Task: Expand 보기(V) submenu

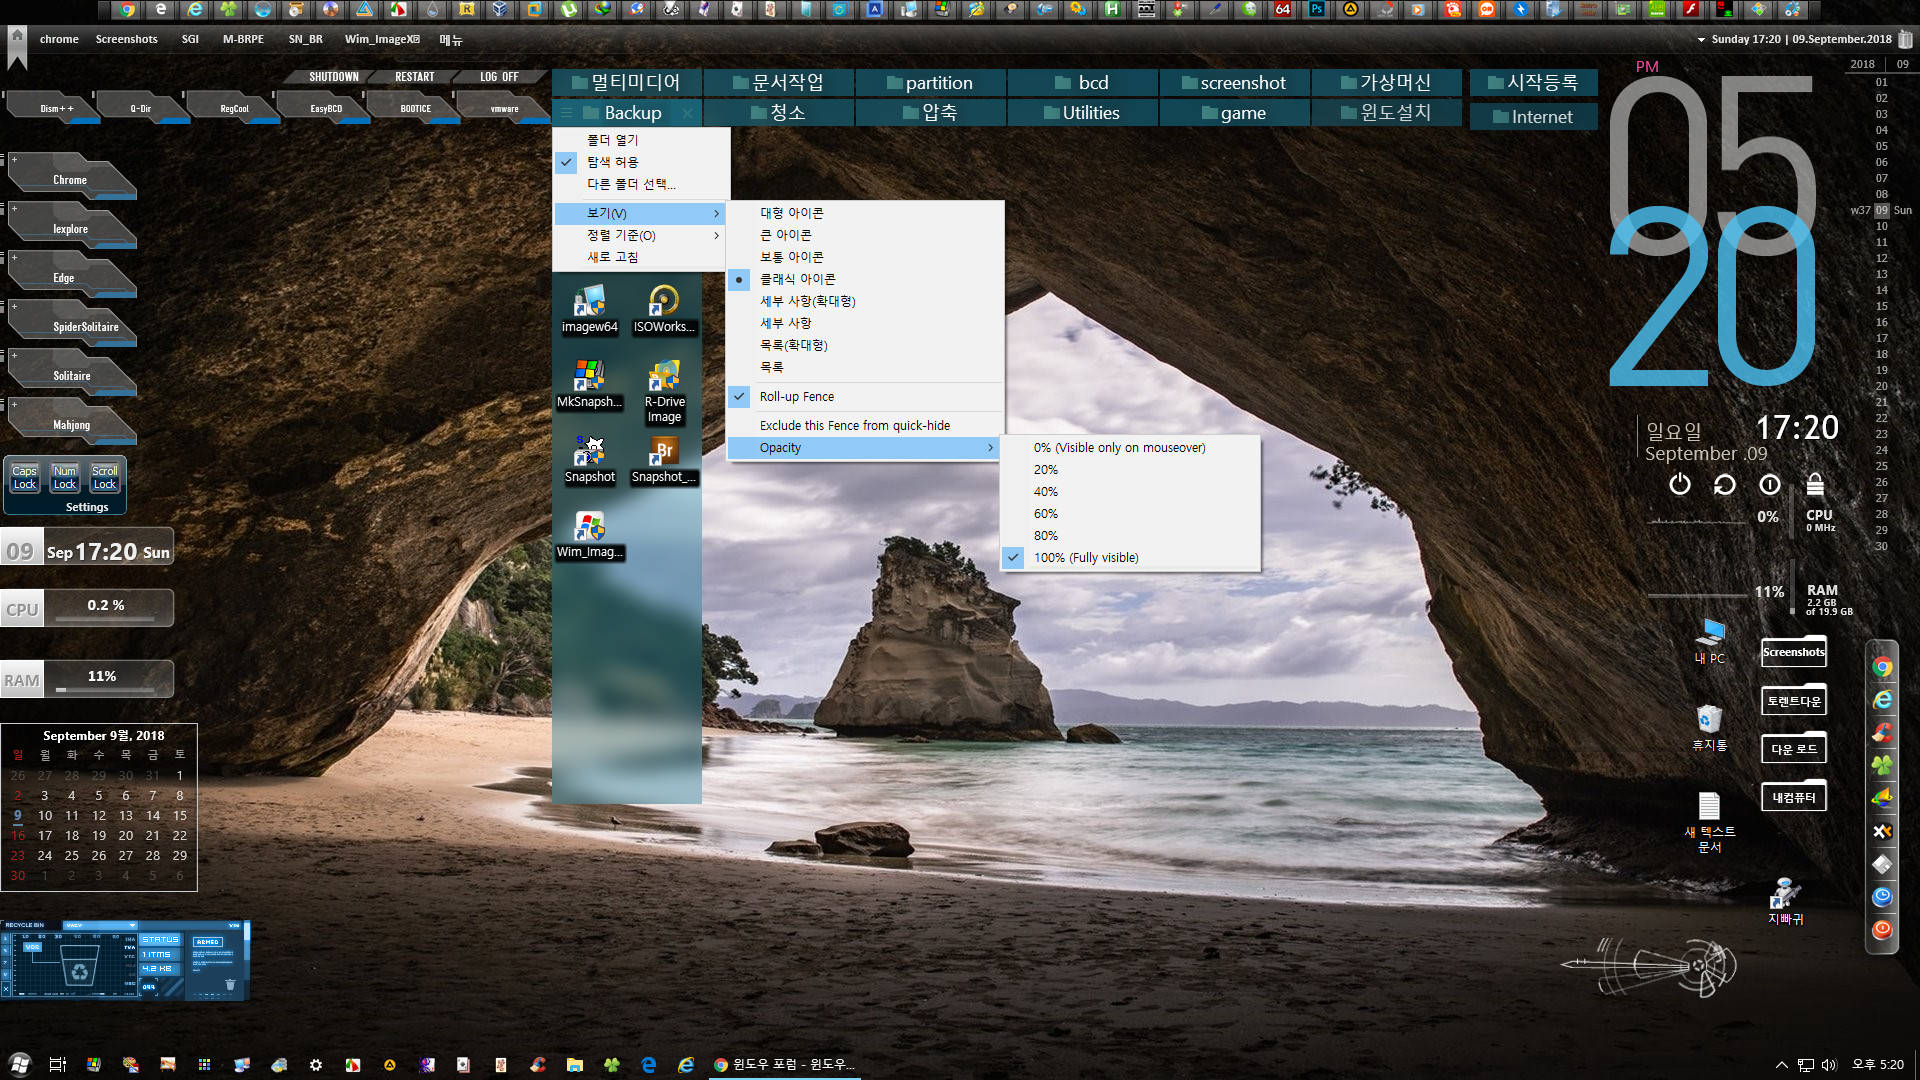Action: pyautogui.click(x=640, y=214)
